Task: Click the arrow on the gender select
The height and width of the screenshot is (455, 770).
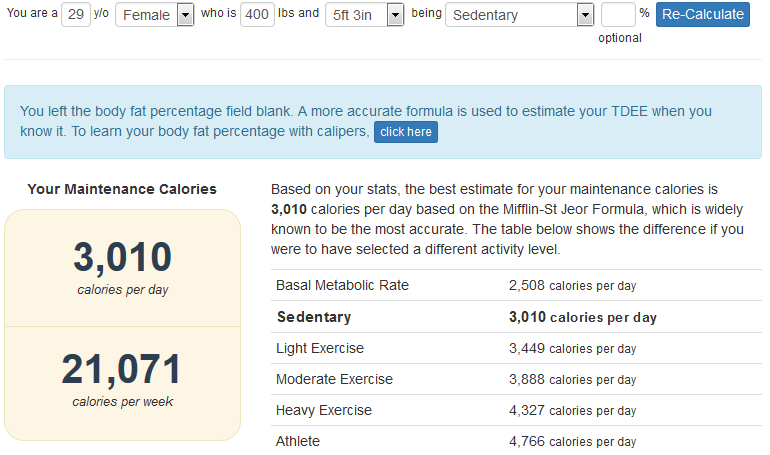Action: pyautogui.click(x=185, y=15)
